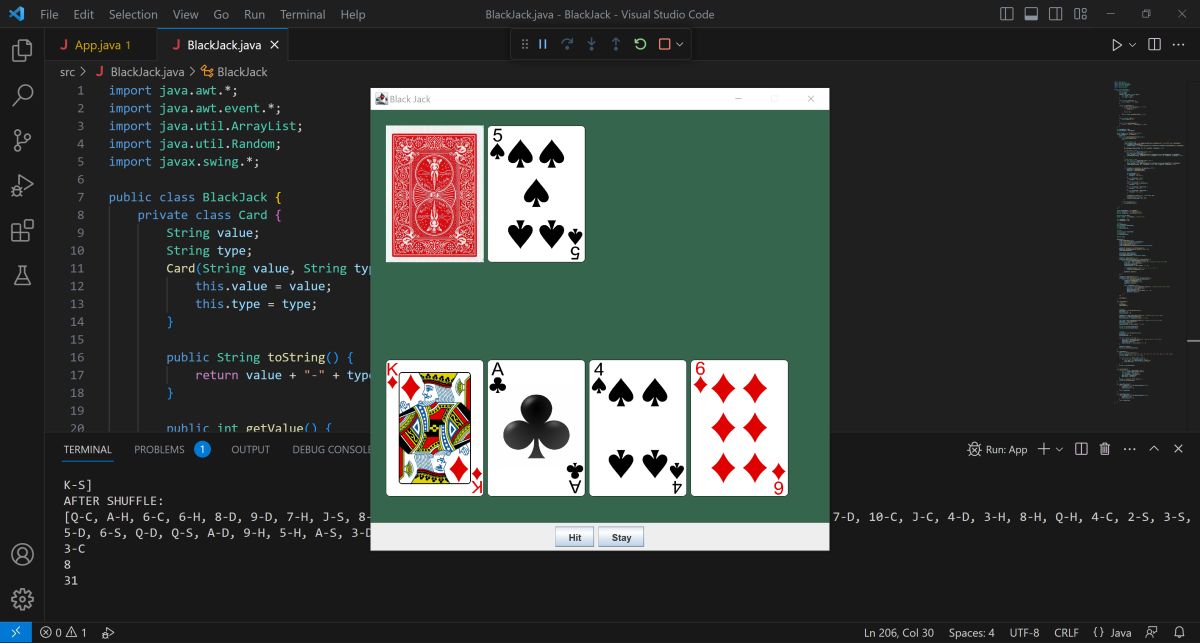1200x643 pixels.
Task: Restart the debug session
Action: tap(640, 44)
